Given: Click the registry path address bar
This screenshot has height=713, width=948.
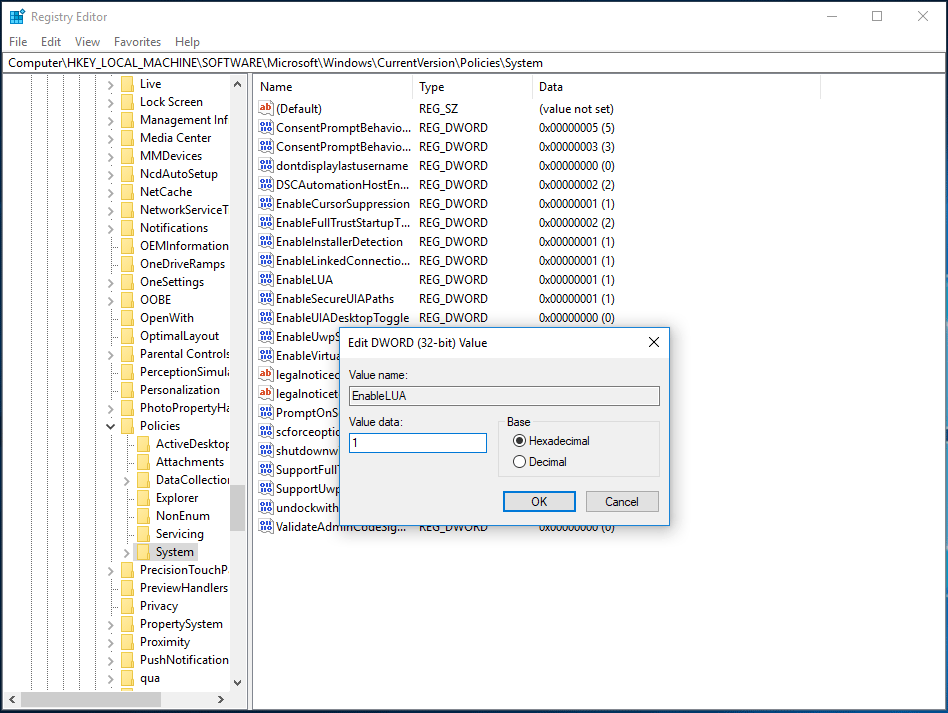Looking at the screenshot, I should (x=474, y=63).
